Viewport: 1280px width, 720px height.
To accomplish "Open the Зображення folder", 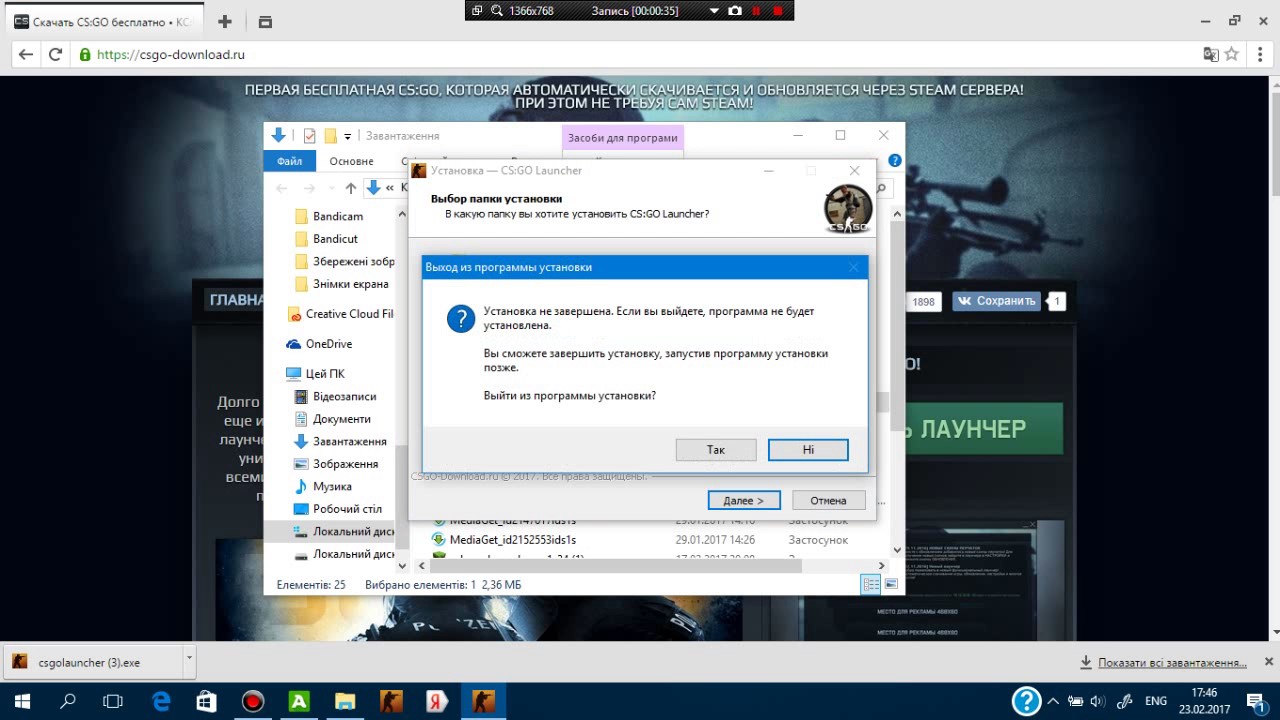I will click(345, 464).
